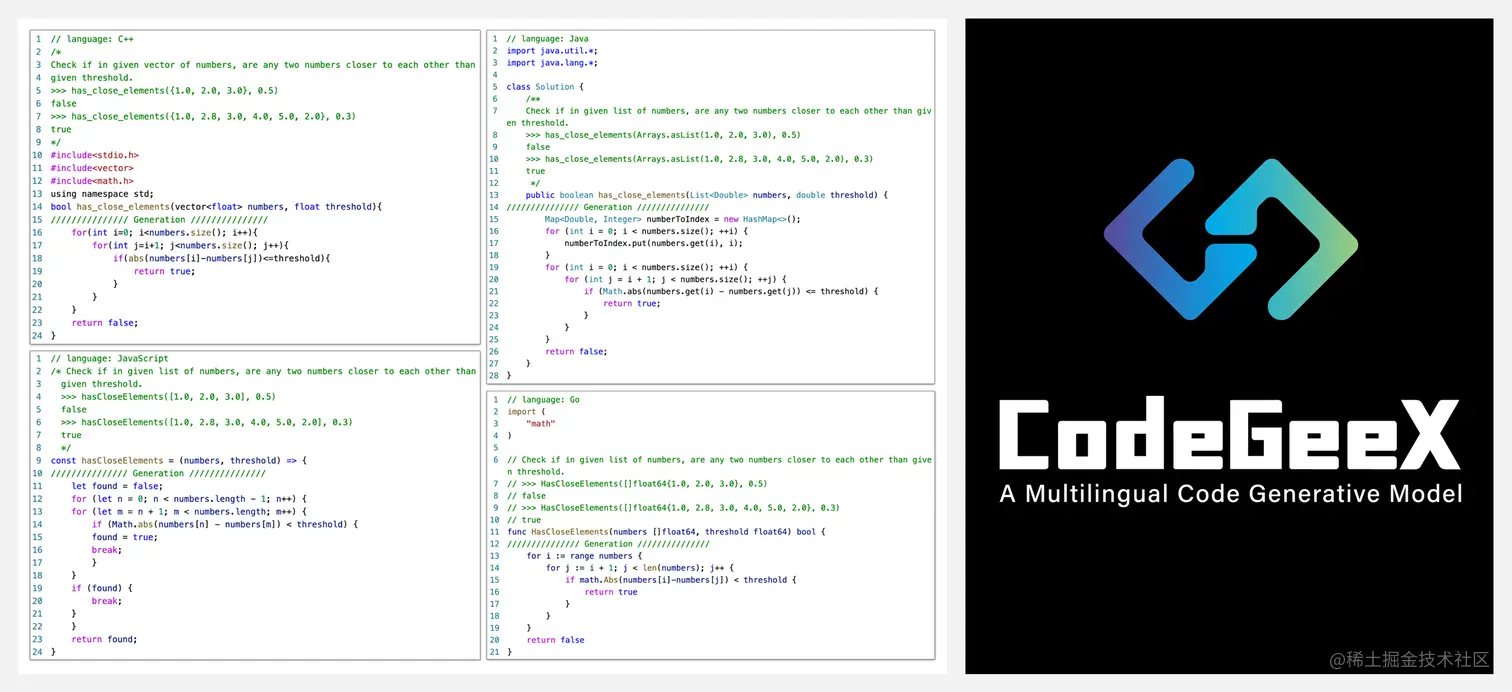Click 'return false' in the Go panel

click(x=555, y=640)
